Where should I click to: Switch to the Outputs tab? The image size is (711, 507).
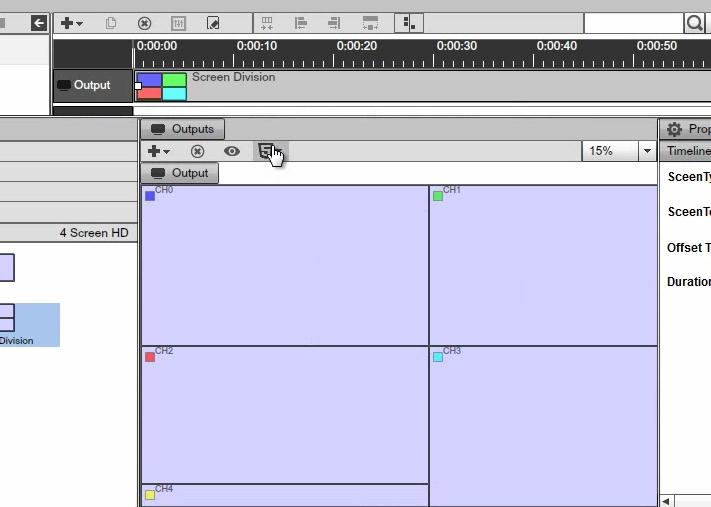tap(183, 129)
